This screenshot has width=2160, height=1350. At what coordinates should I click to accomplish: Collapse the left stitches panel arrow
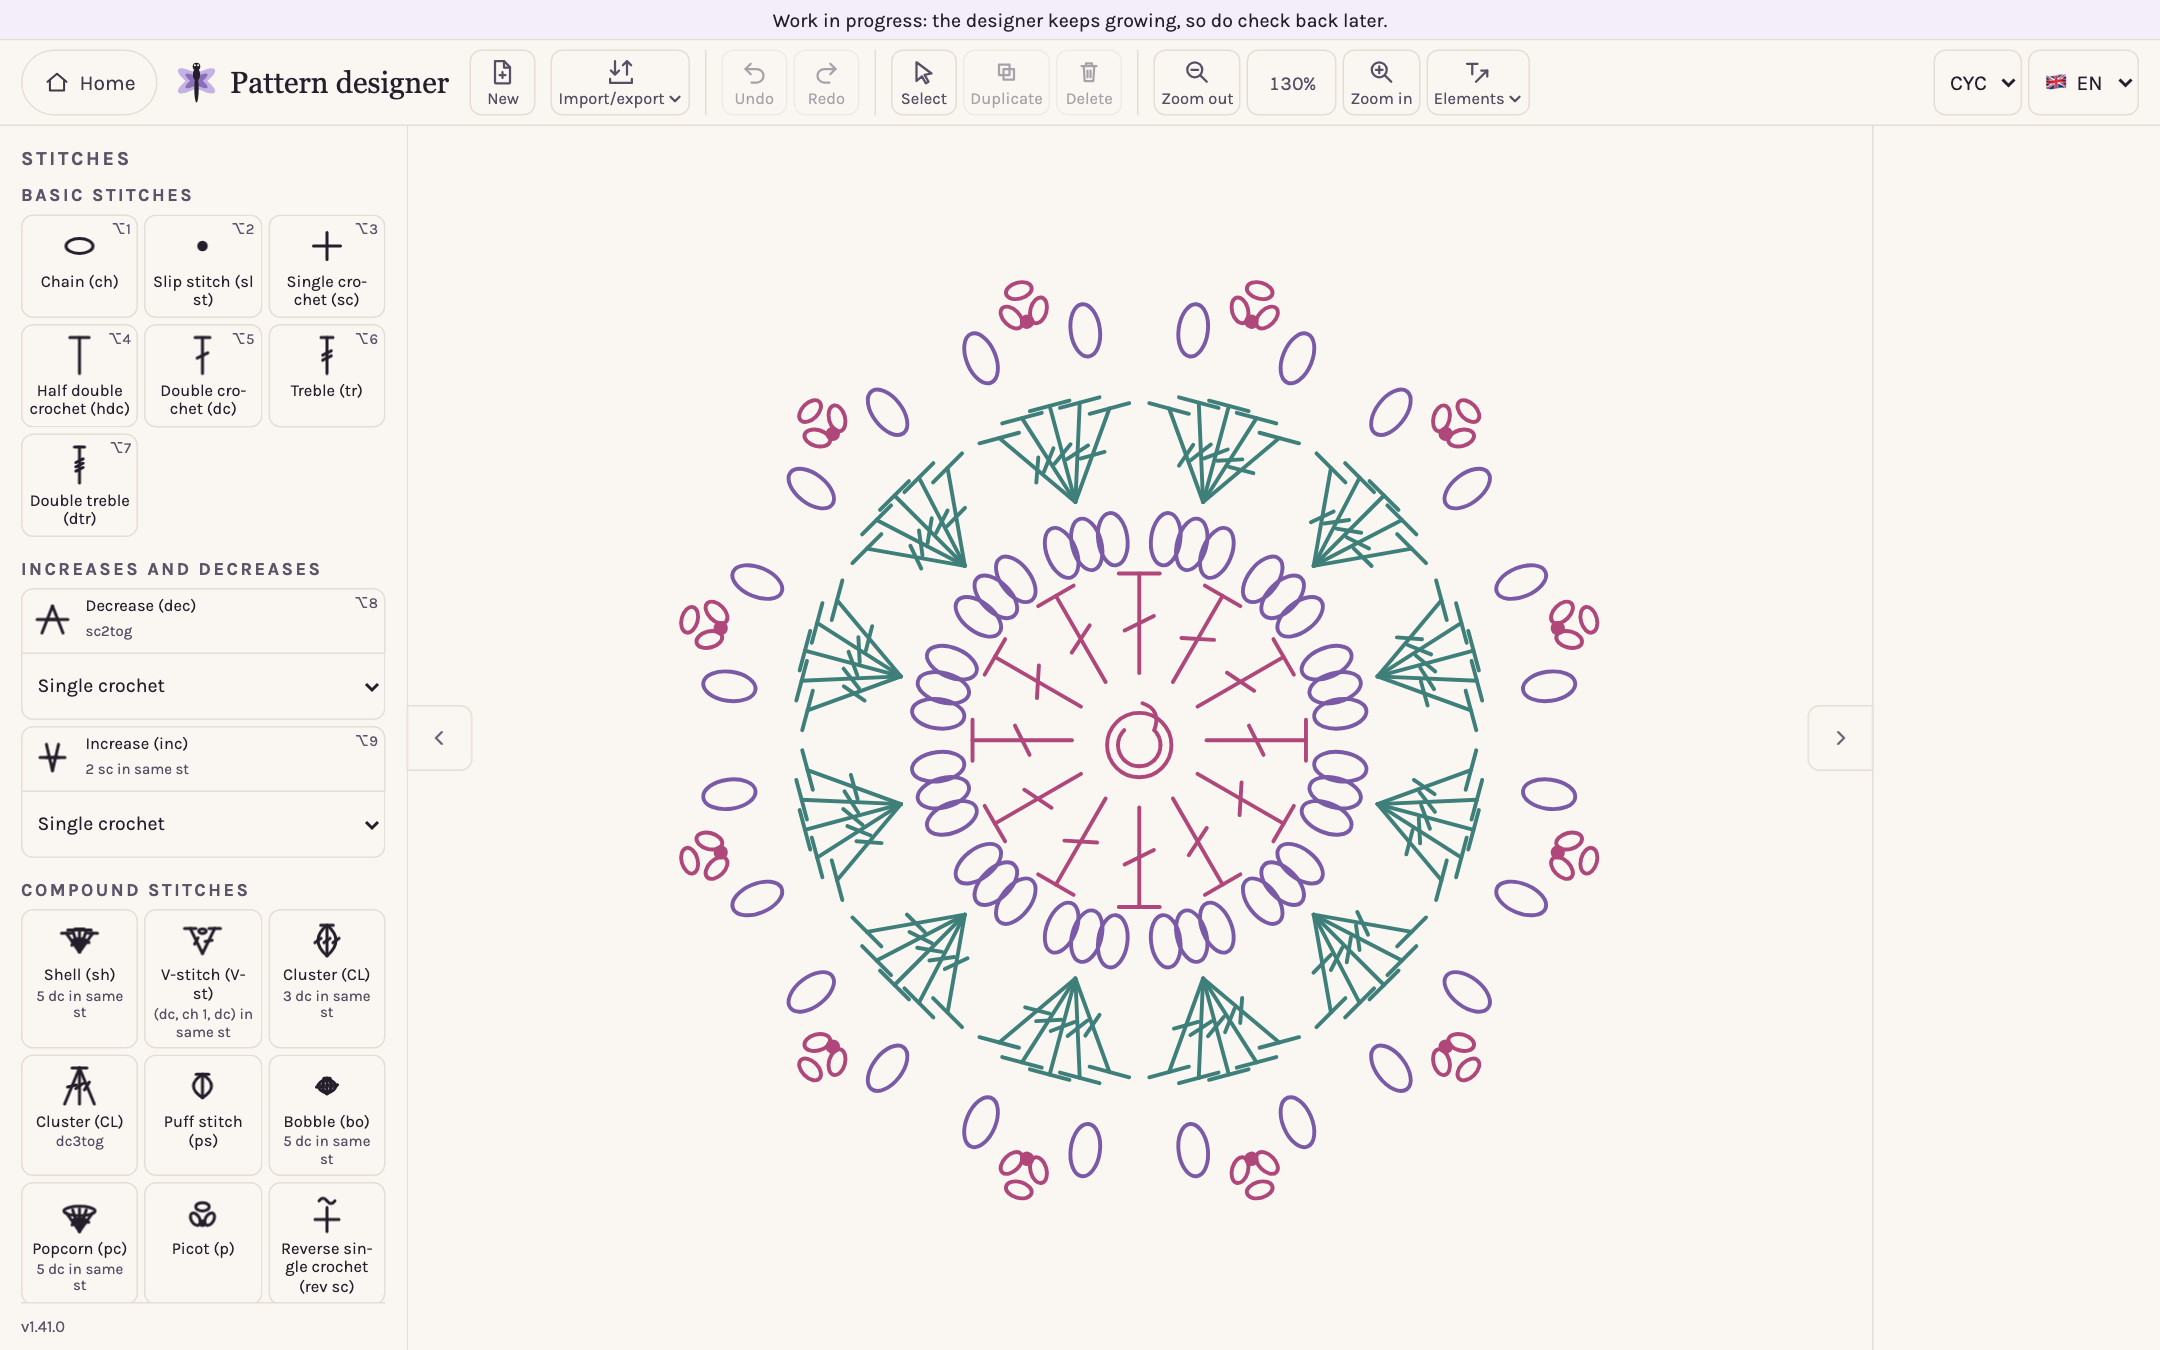pyautogui.click(x=439, y=738)
